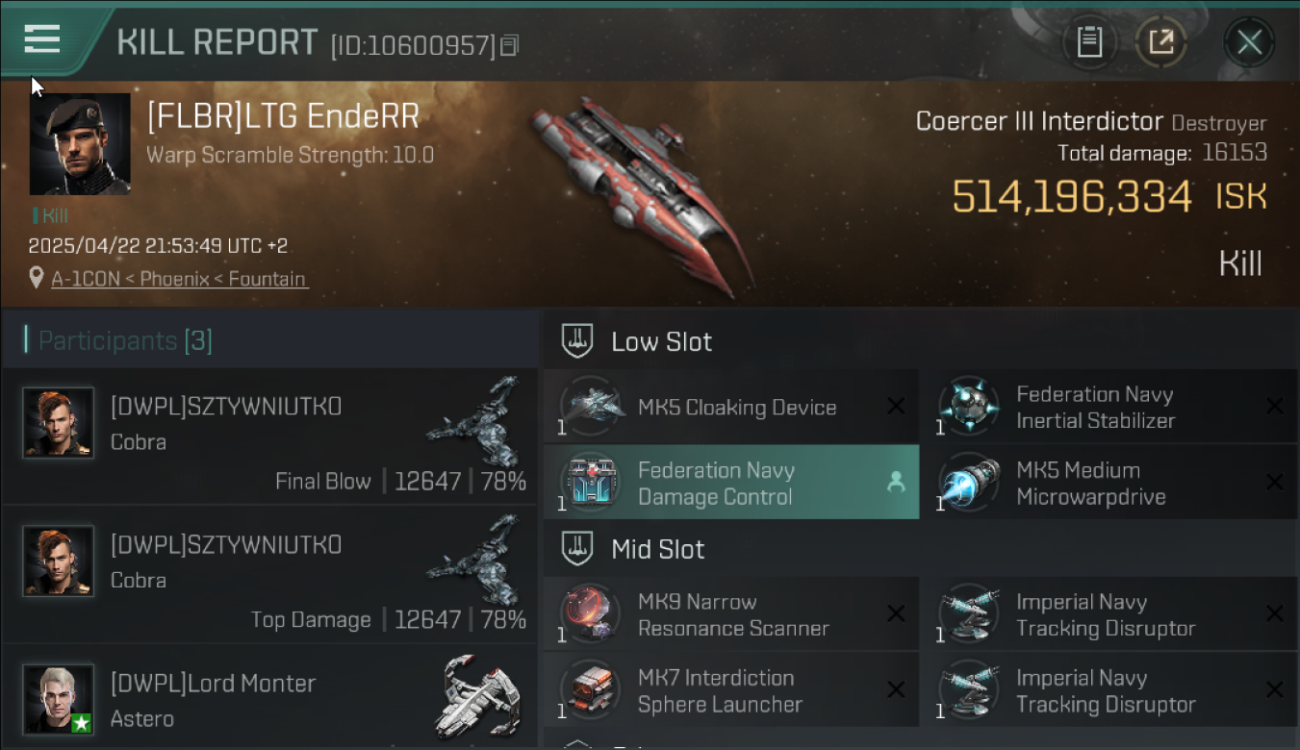Close the kill report window
Screen dimensions: 1300x750
1249,42
